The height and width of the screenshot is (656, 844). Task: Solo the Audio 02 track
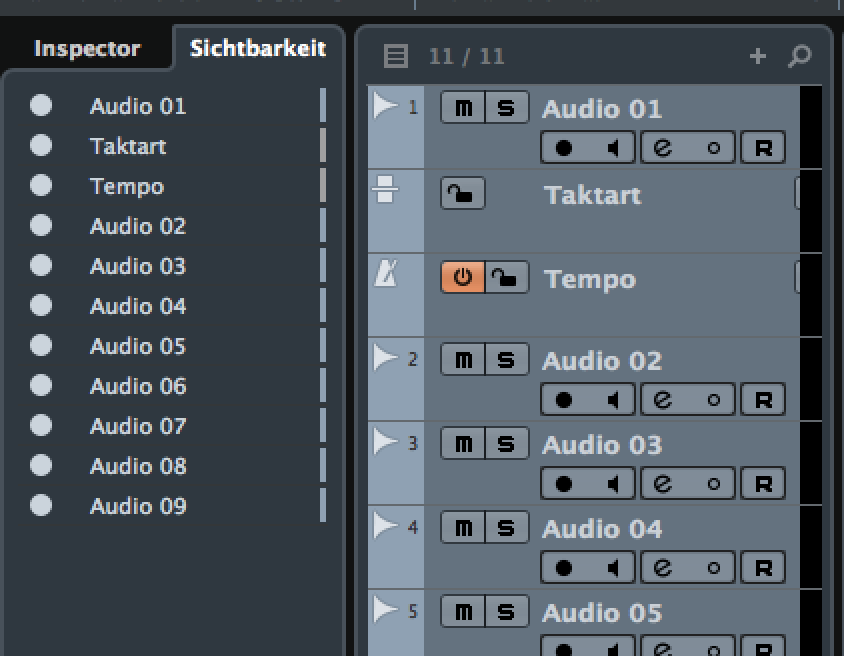point(507,359)
